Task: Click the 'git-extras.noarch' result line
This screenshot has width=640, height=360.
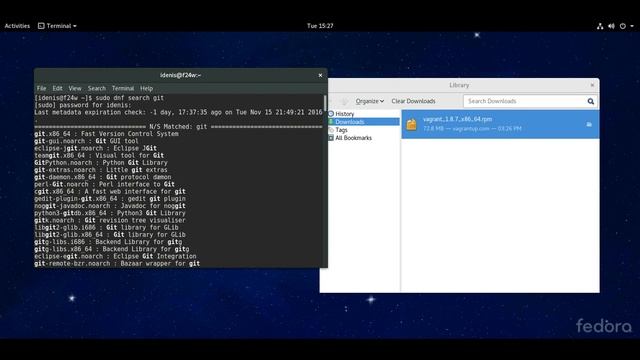Action: (101, 170)
